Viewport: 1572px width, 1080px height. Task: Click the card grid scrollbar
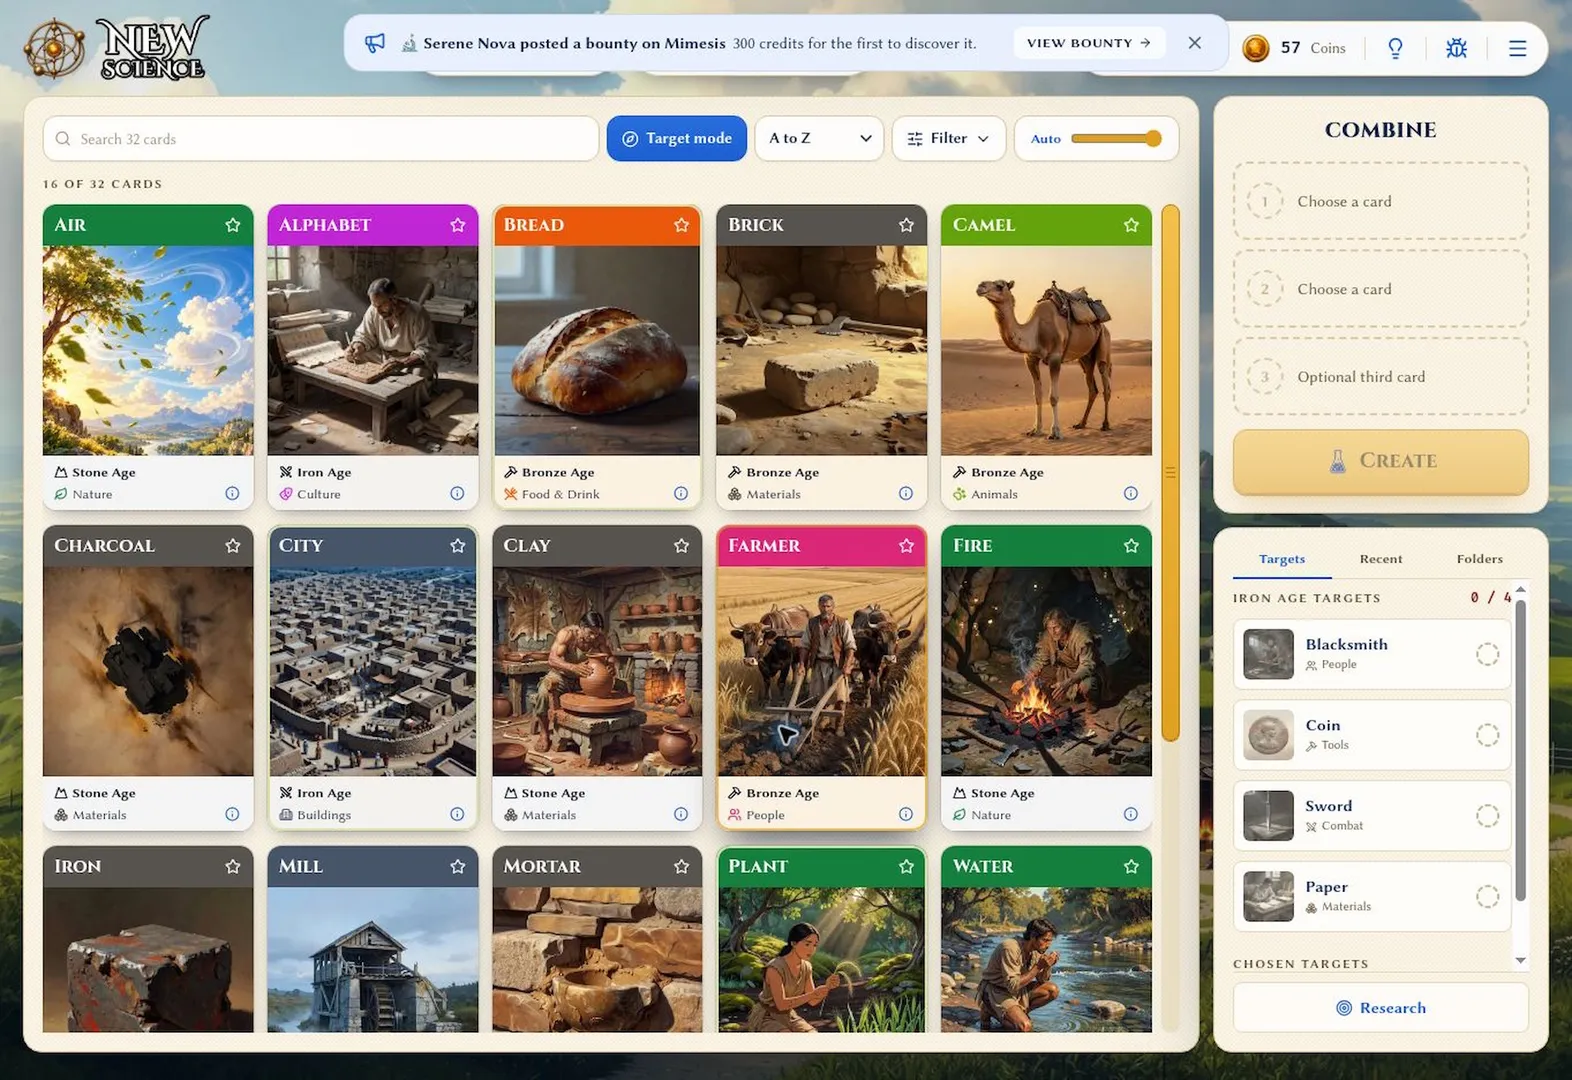(x=1171, y=473)
